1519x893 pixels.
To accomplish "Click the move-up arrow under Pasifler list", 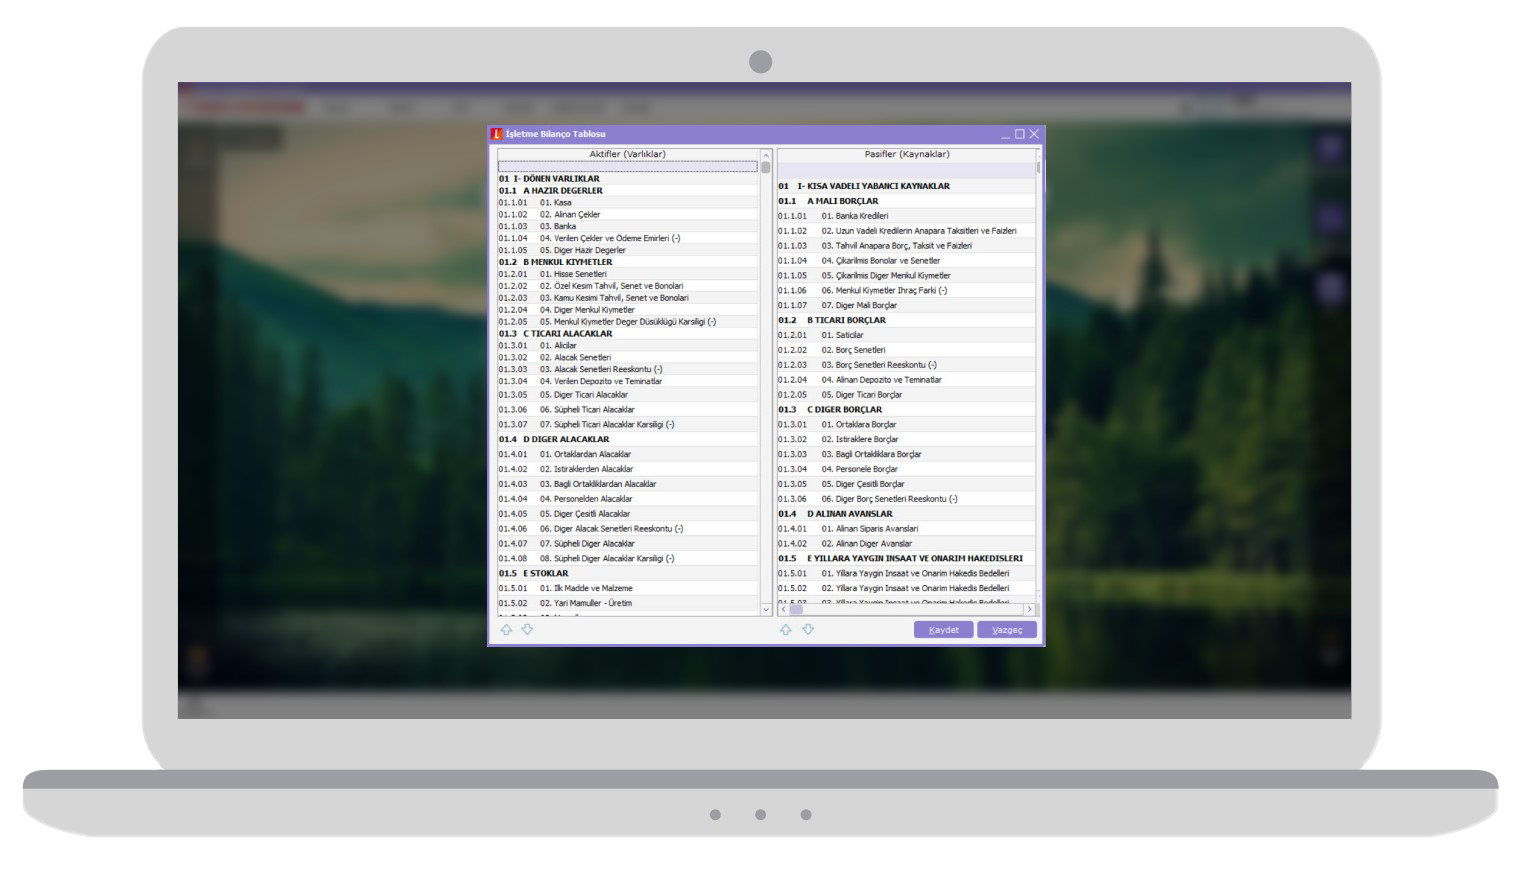I will click(x=786, y=630).
